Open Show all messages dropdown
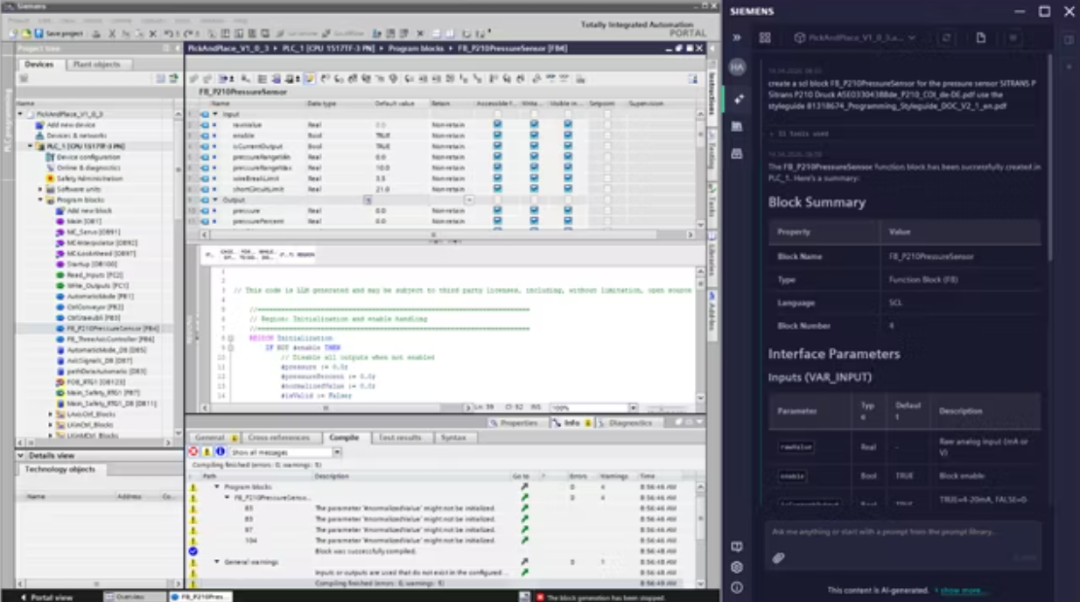This screenshot has height=602, width=1080. [337, 453]
